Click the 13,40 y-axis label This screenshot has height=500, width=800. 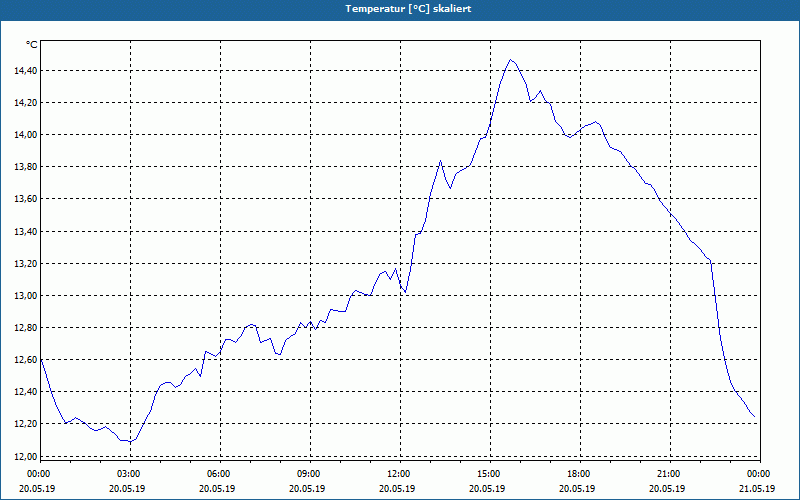click(25, 232)
